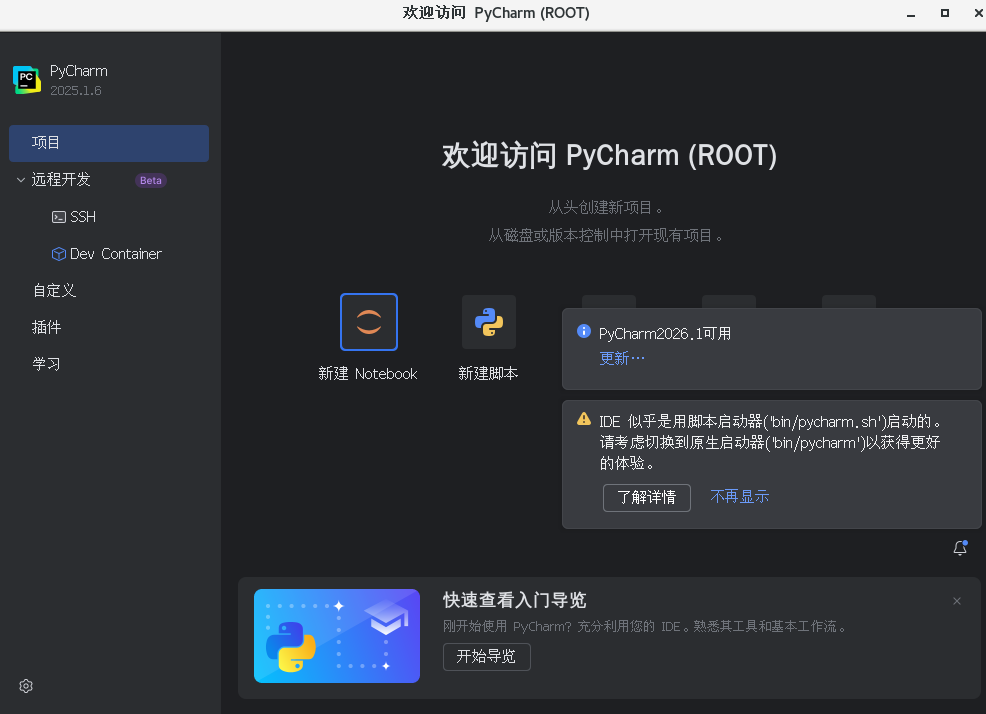Click the "快速查看入门导览" heading
Viewport: 986px width, 714px height.
(x=514, y=600)
